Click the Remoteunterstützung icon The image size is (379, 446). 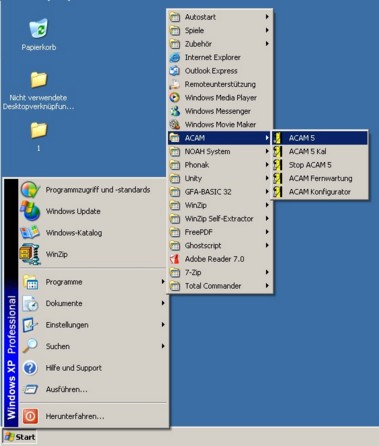pyautogui.click(x=175, y=84)
